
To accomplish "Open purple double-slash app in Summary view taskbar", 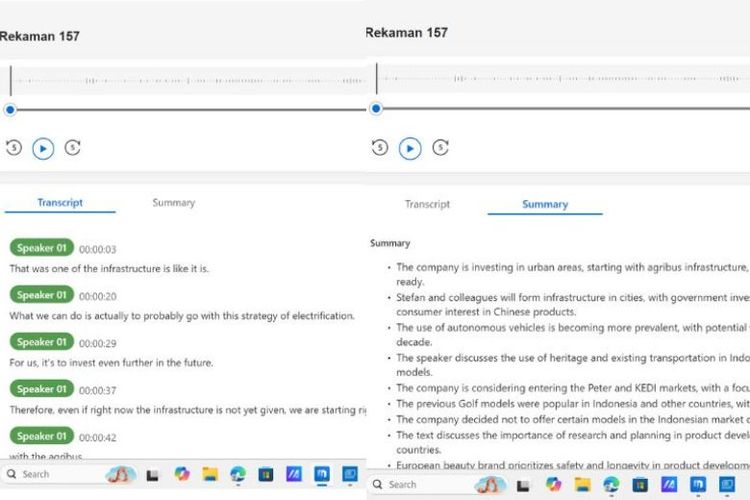I will point(669,485).
